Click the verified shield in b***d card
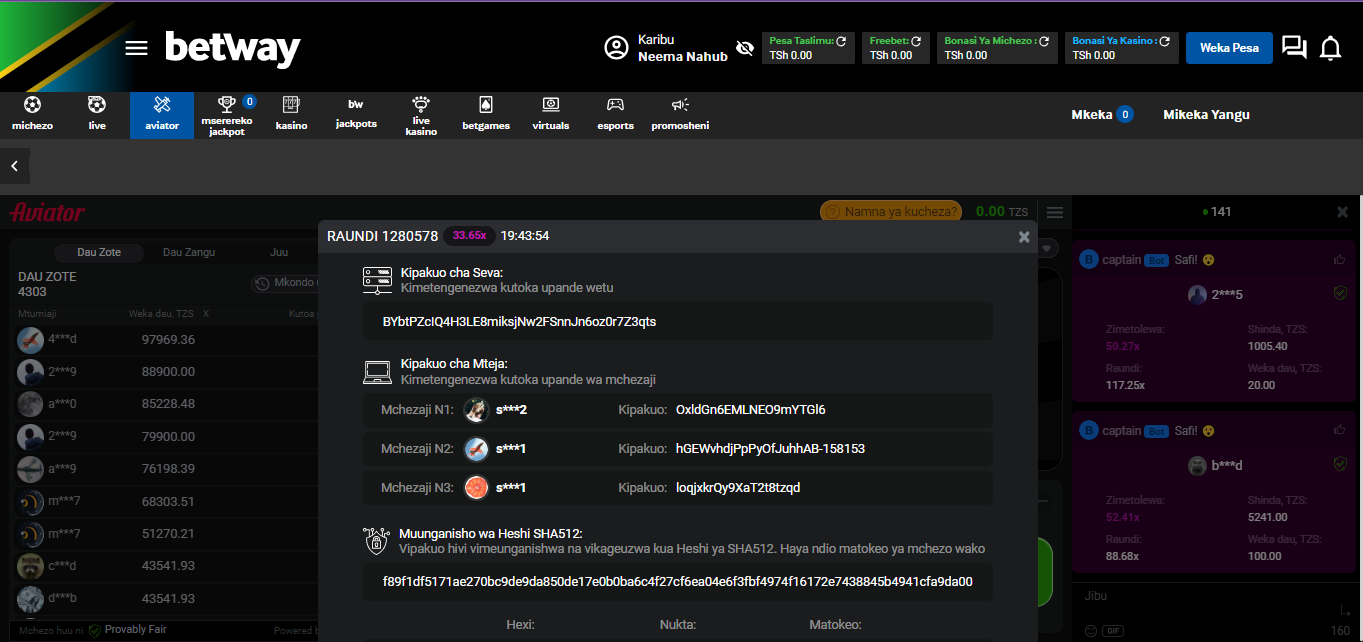Screen dimensions: 1363x642 click(x=1340, y=464)
